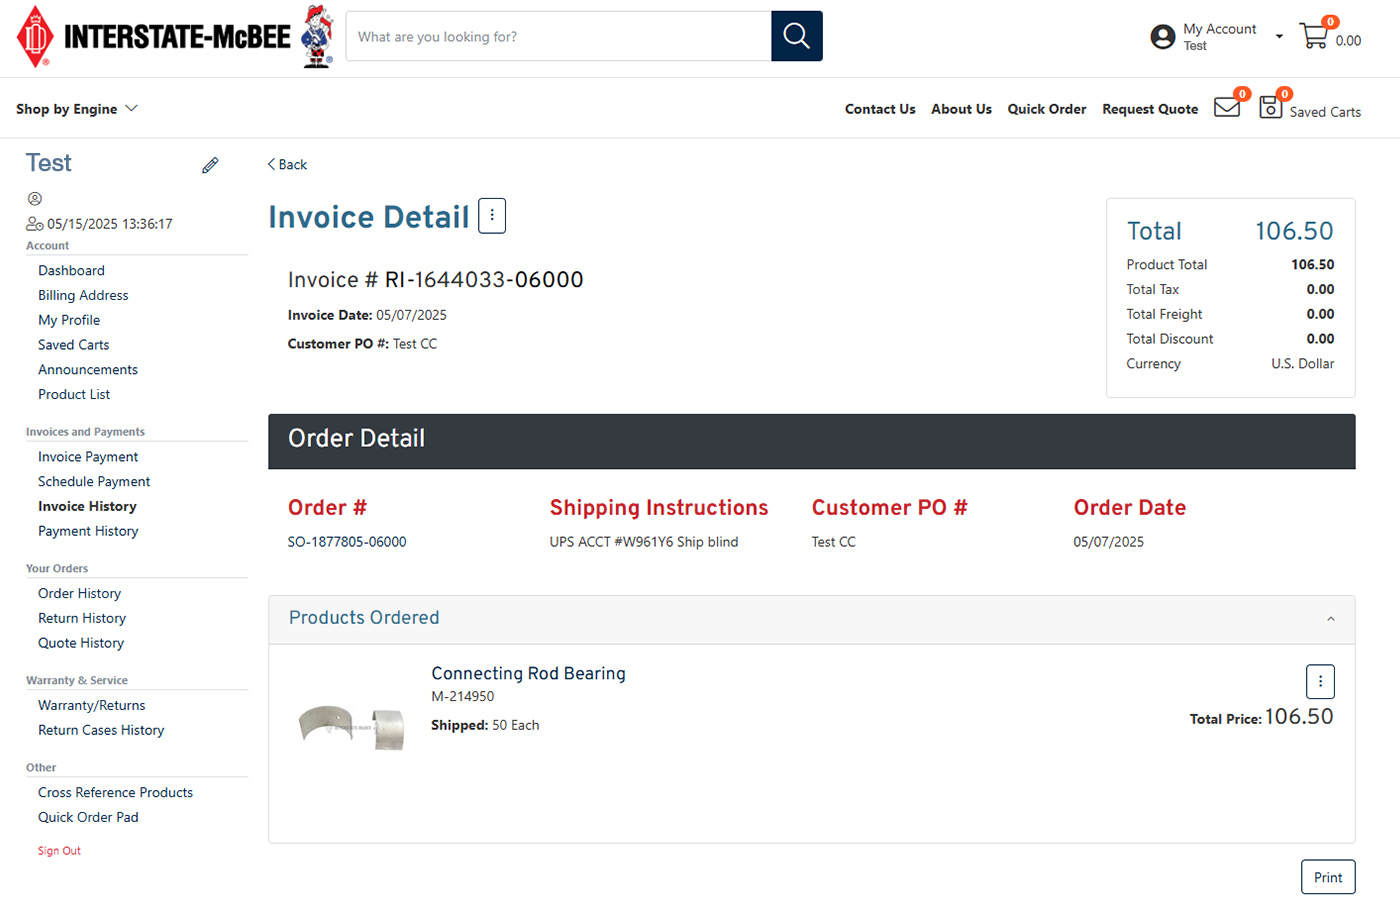Click the Back chevron link
This screenshot has height=900, width=1400.
287,164
